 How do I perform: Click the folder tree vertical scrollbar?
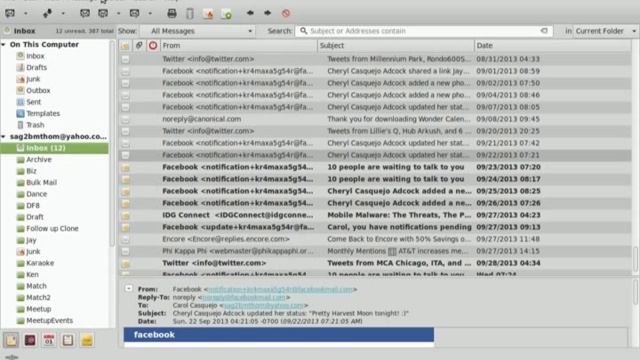click(x=113, y=143)
